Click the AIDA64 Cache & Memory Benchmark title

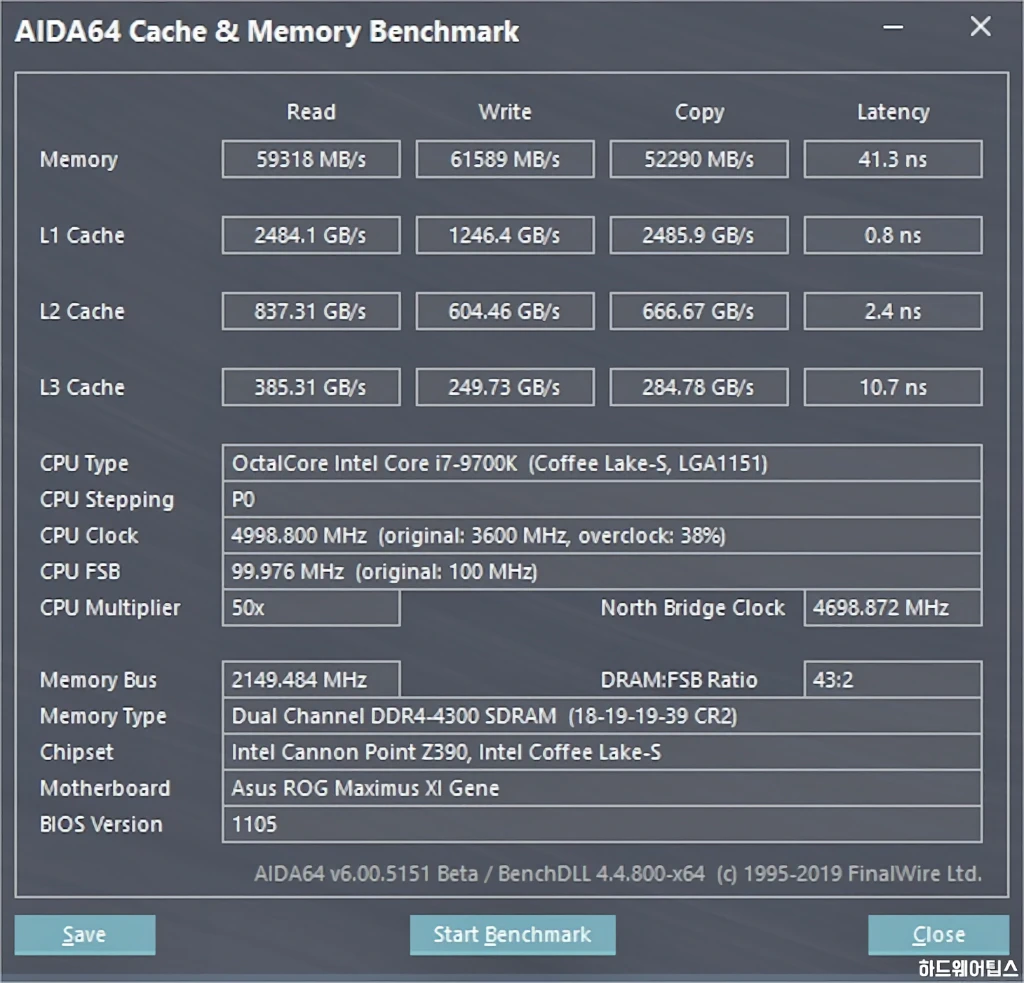pyautogui.click(x=267, y=31)
